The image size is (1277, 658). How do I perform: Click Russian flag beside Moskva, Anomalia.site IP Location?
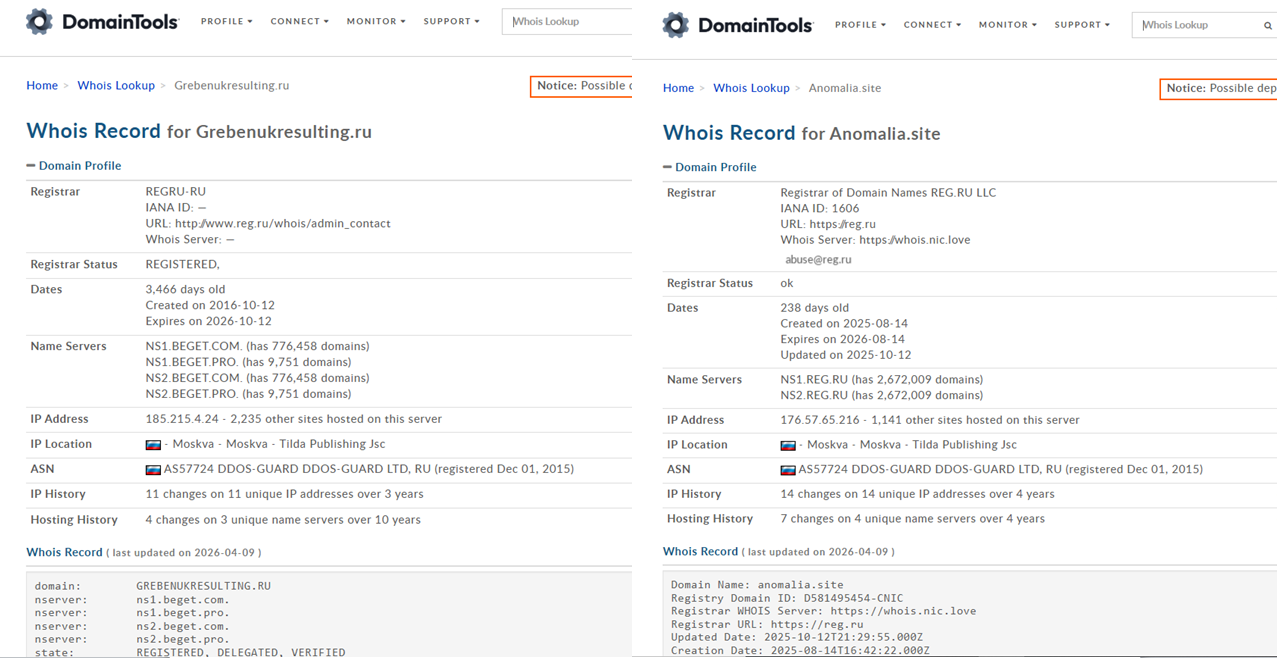click(788, 445)
